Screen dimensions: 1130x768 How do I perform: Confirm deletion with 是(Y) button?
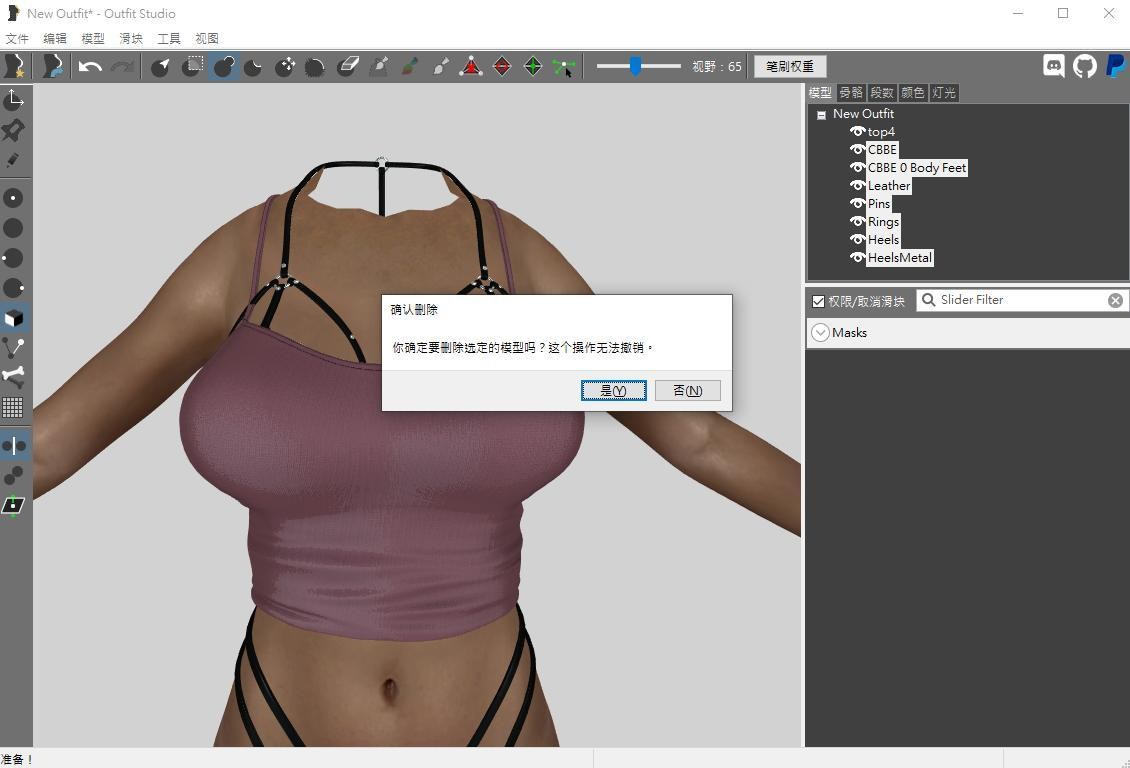click(613, 390)
